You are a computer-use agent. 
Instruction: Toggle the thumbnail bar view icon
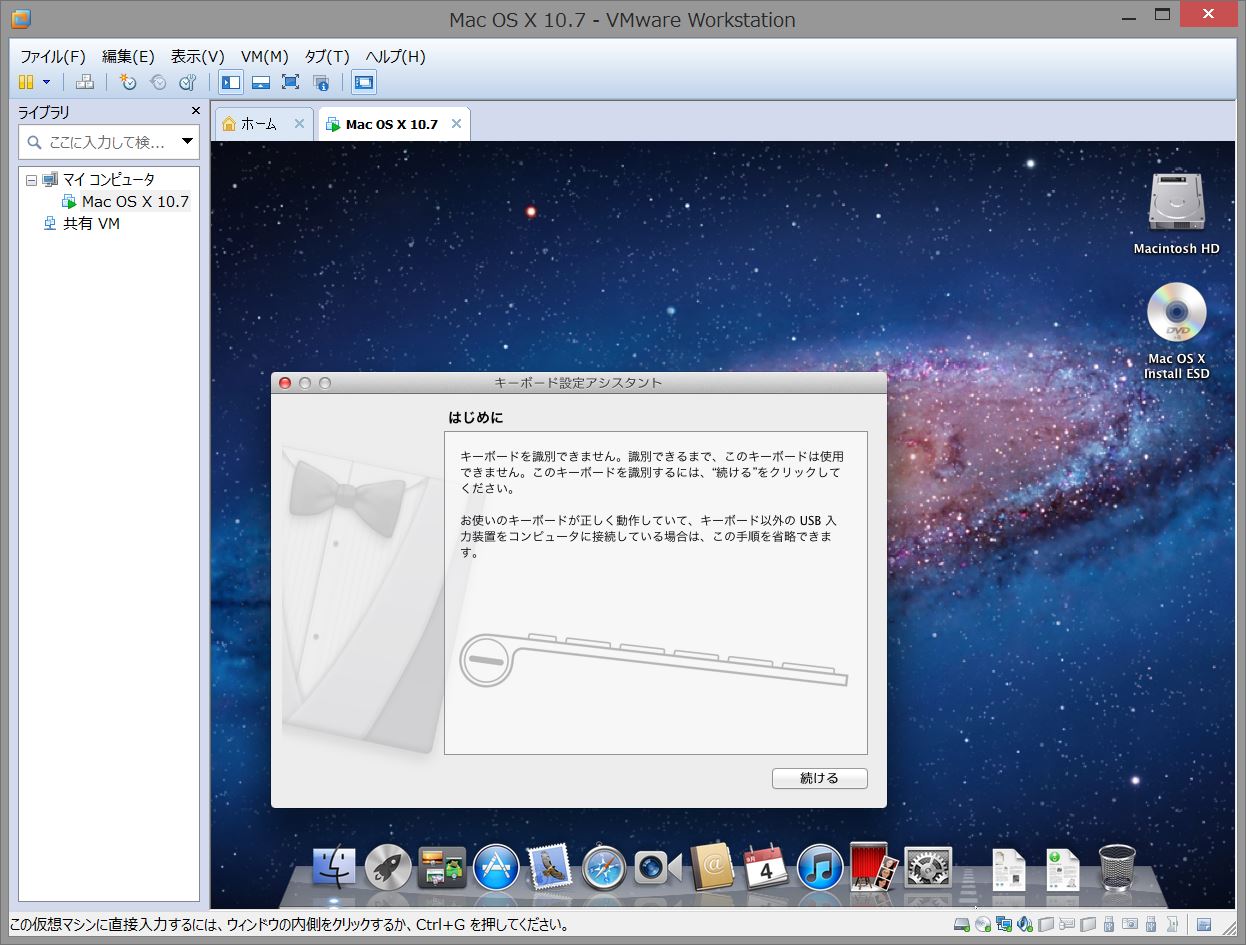click(x=260, y=82)
